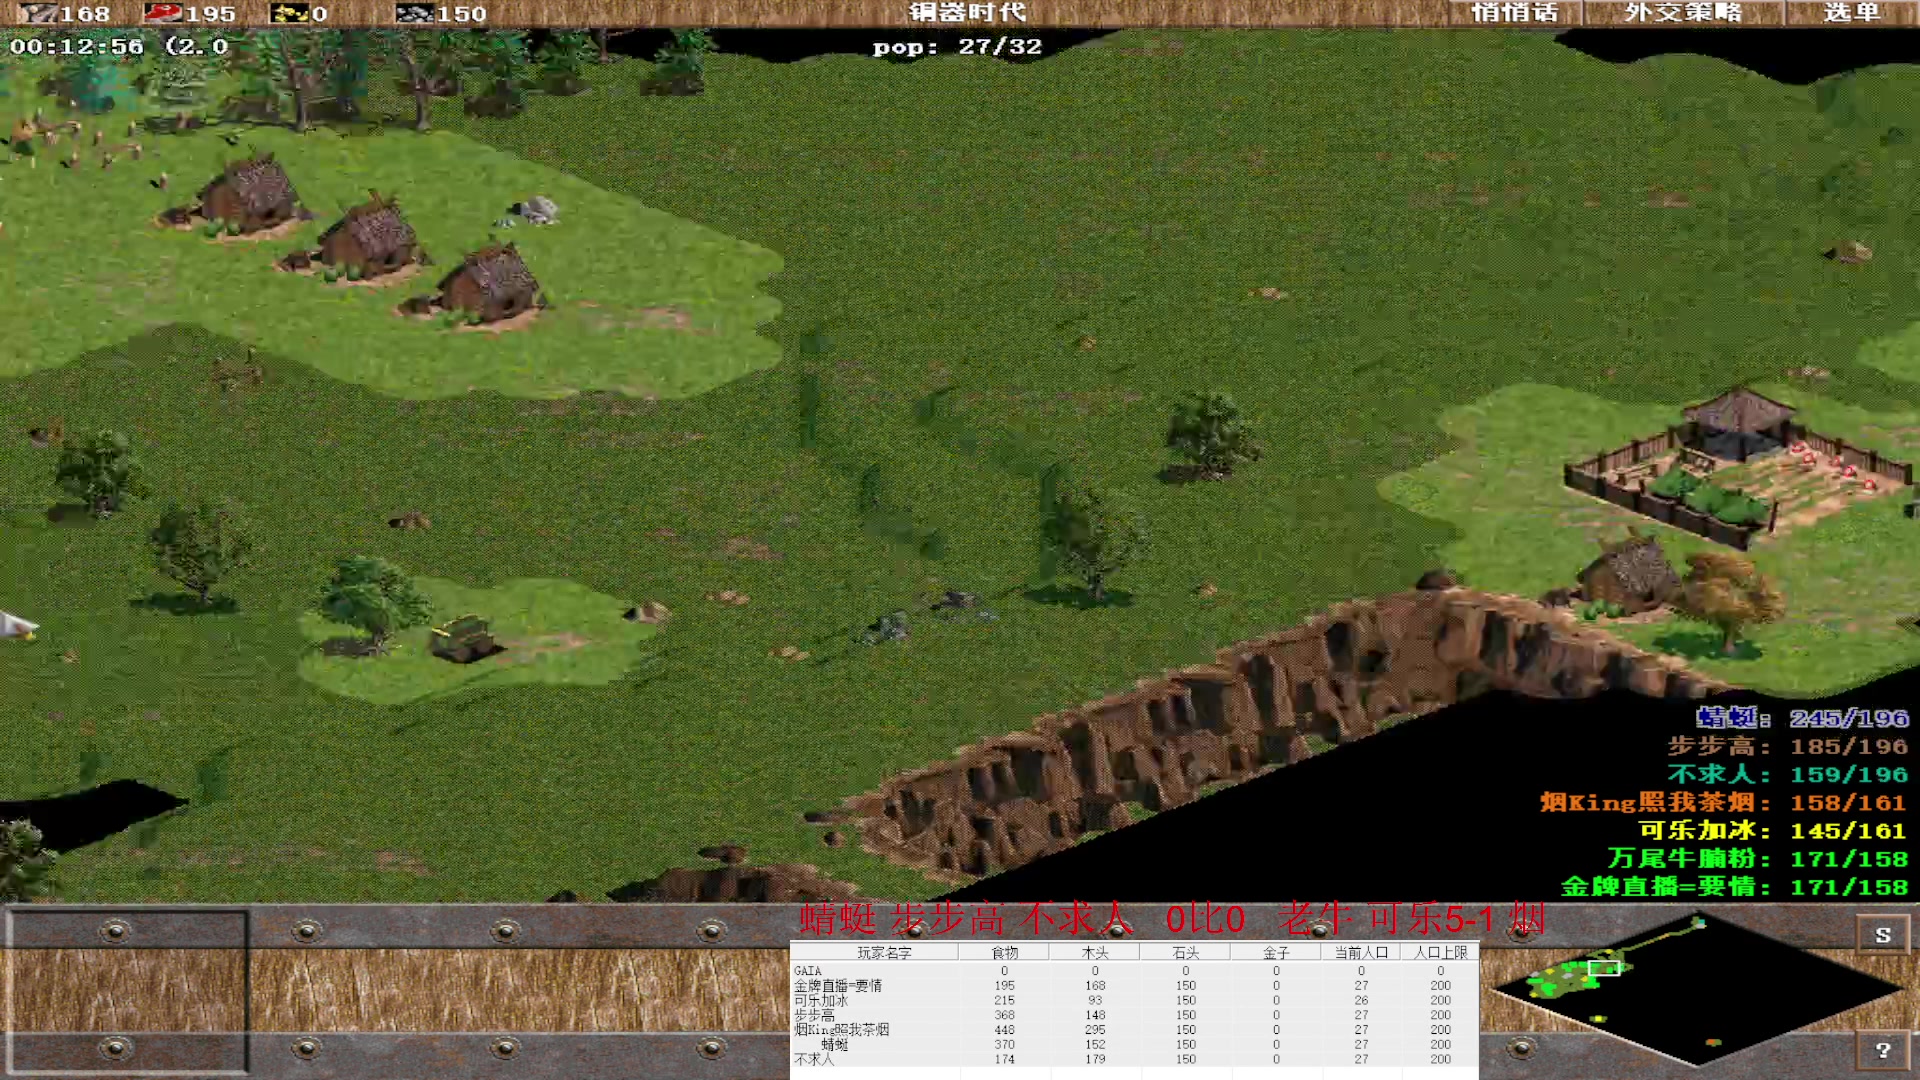This screenshot has height=1080, width=1920.
Task: Click the game timer 00:12:56
Action: coord(77,46)
